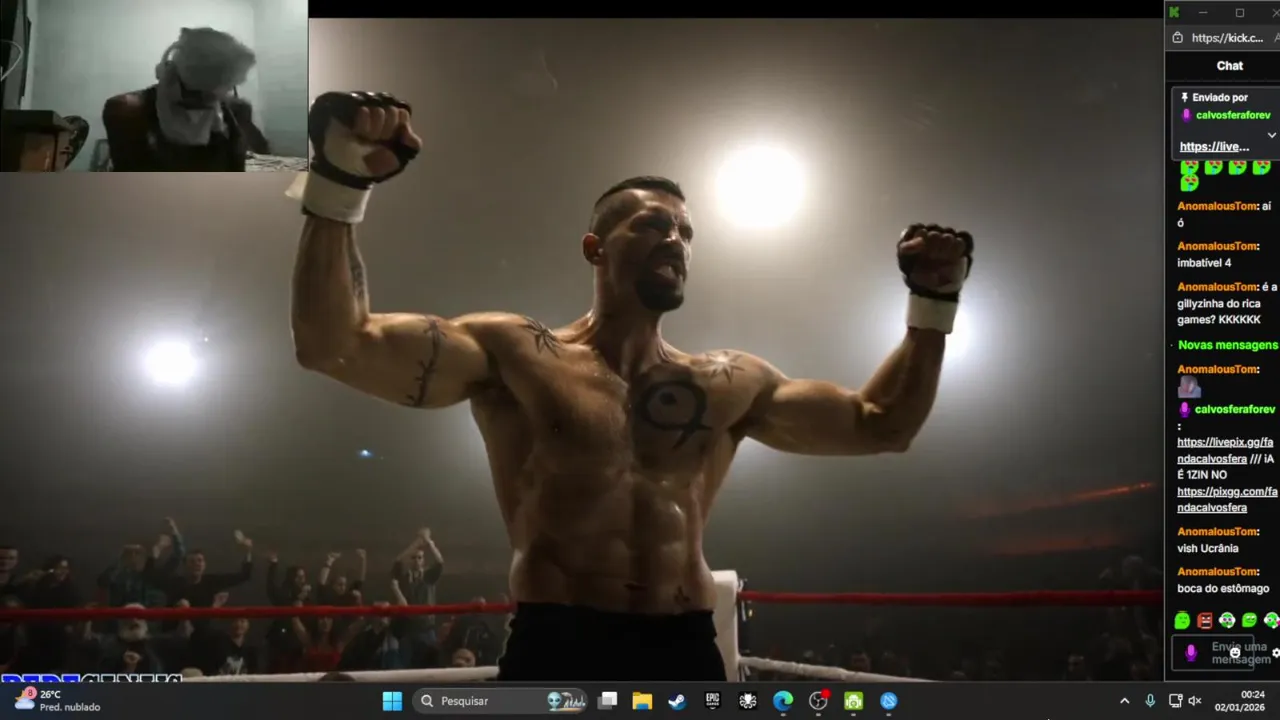Minimize the Kick chat window
The image size is (1280, 720).
click(1203, 12)
